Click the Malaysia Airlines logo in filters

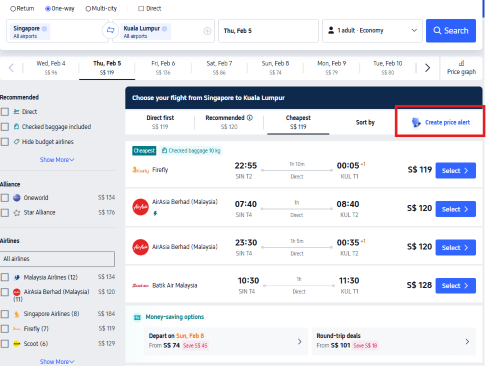17,277
